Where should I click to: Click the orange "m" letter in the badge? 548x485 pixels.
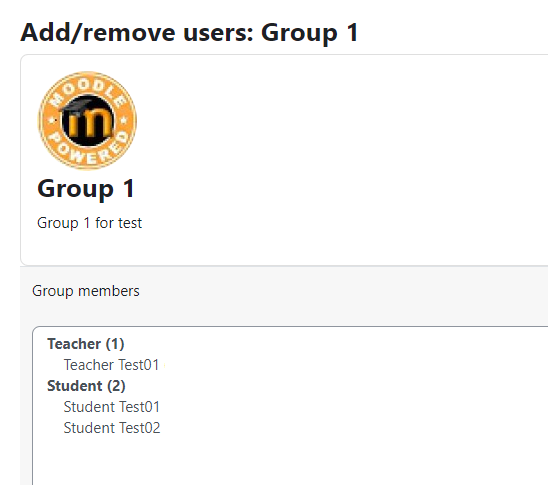tap(91, 123)
